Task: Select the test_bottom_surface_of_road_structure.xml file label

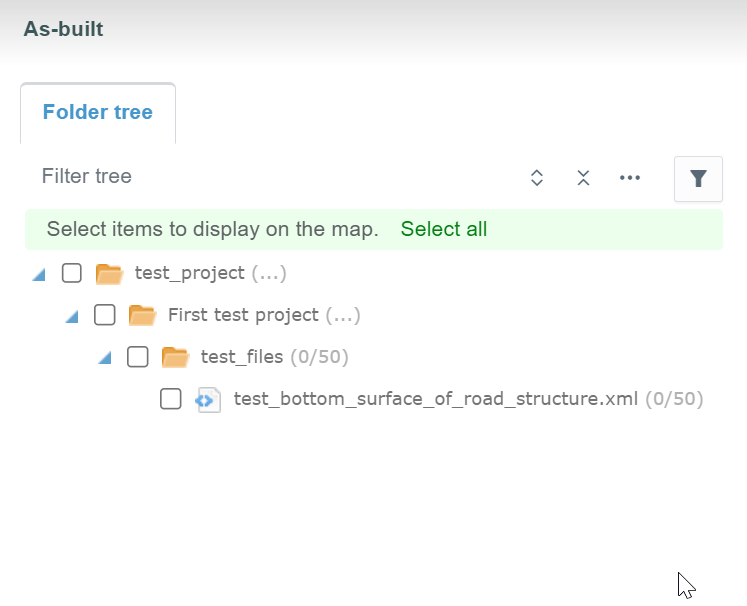Action: pos(435,399)
